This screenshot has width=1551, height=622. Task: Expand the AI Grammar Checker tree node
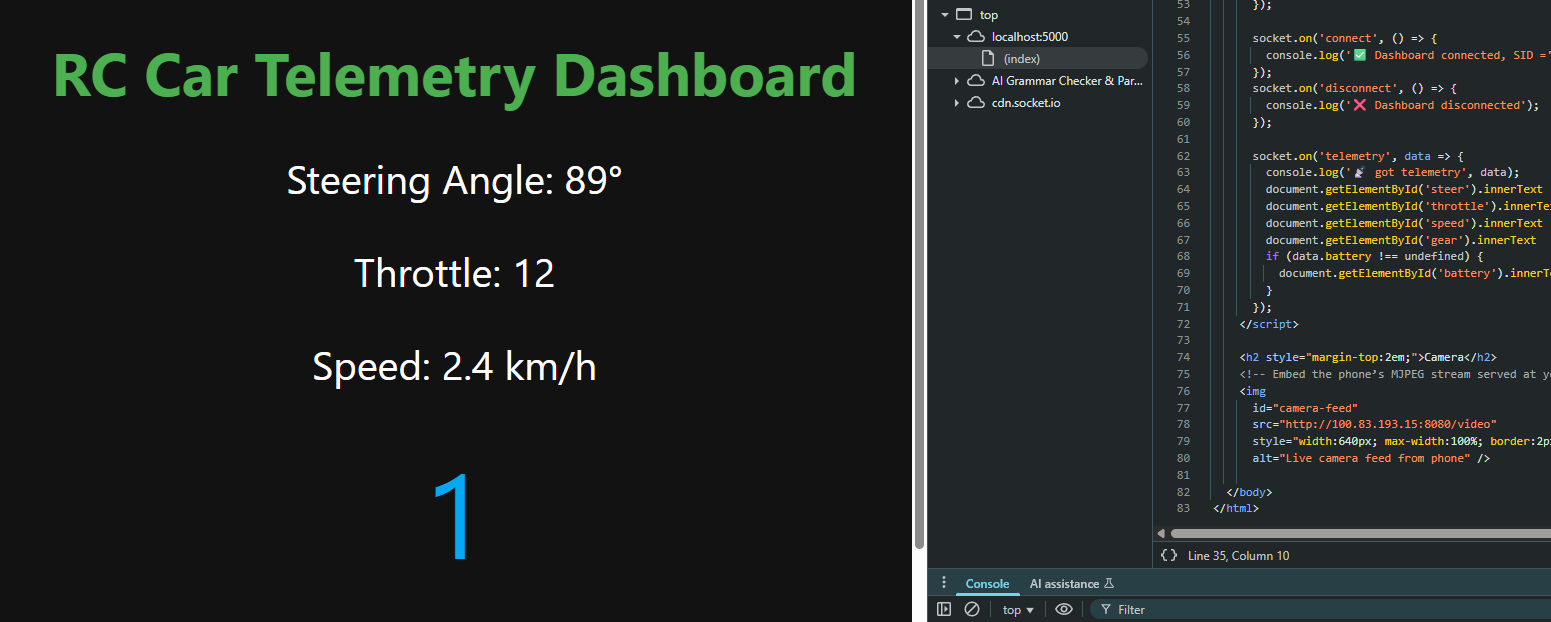click(957, 81)
